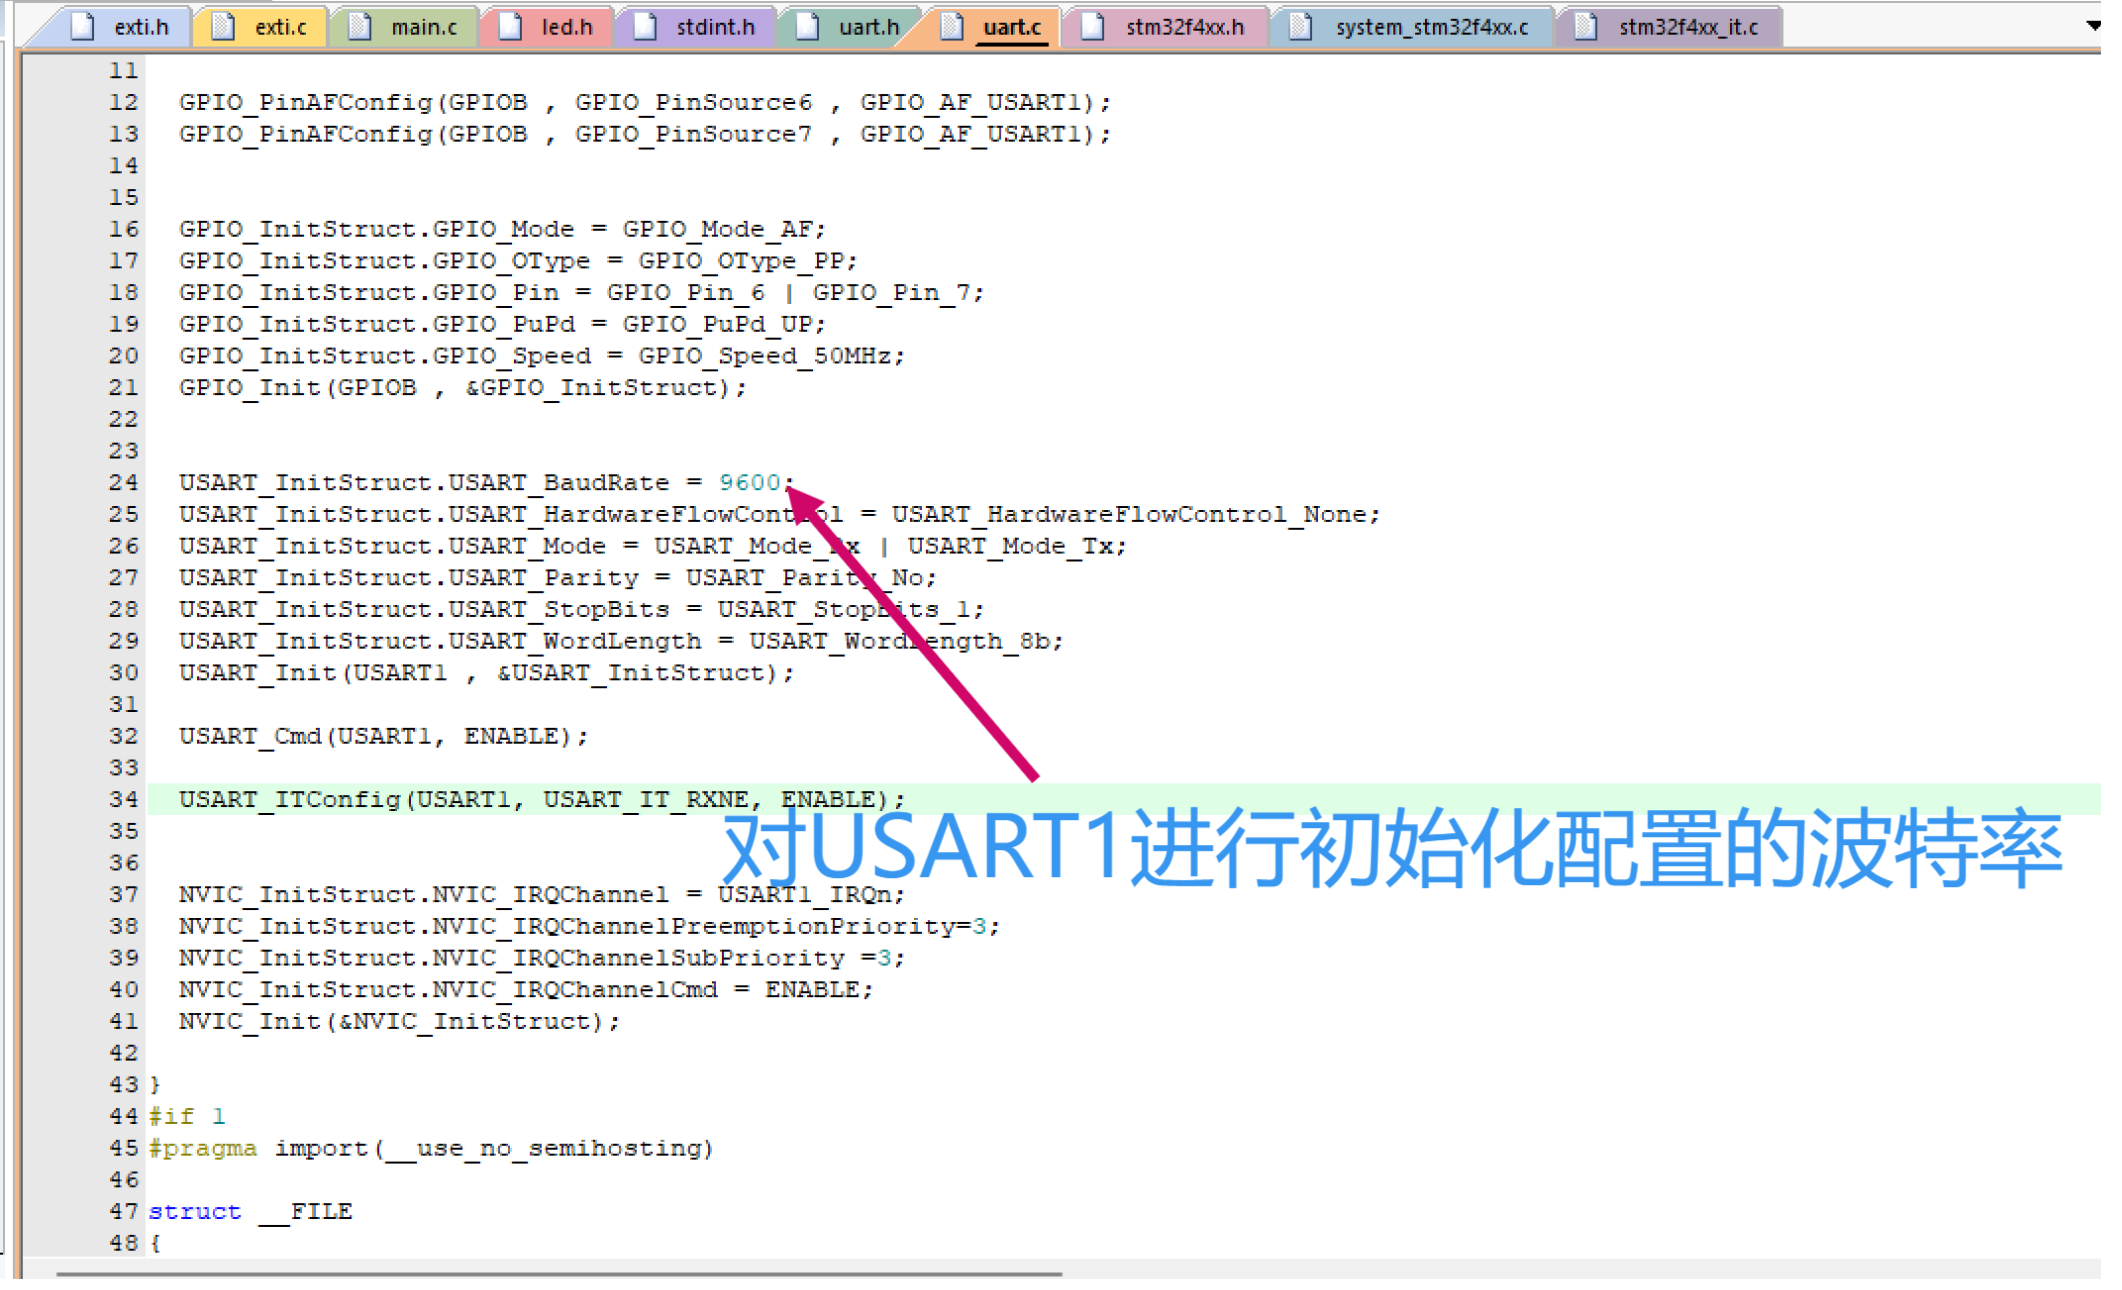Click GPIO_OType_PP on line 17
The height and width of the screenshot is (1290, 2122).
(741, 261)
